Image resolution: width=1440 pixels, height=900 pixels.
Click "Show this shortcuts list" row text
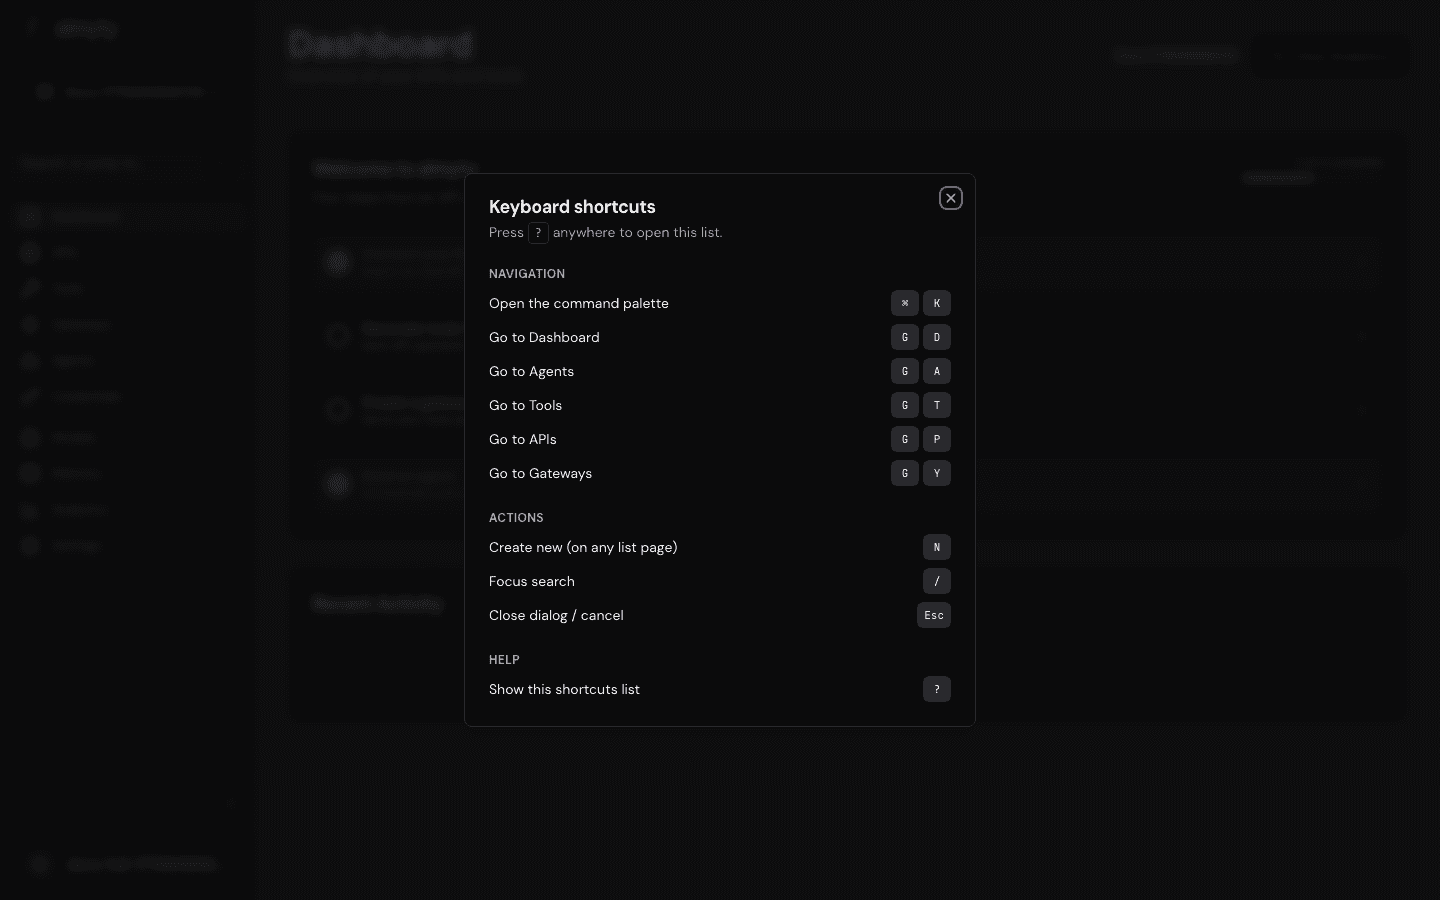click(564, 689)
